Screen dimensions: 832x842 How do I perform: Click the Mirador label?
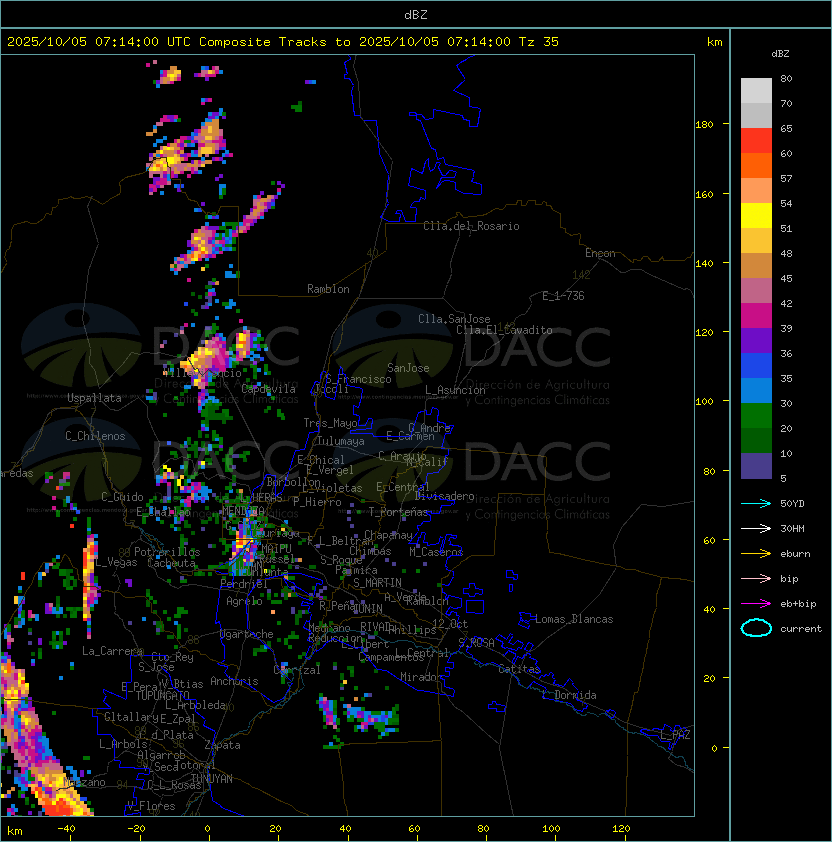click(422, 677)
